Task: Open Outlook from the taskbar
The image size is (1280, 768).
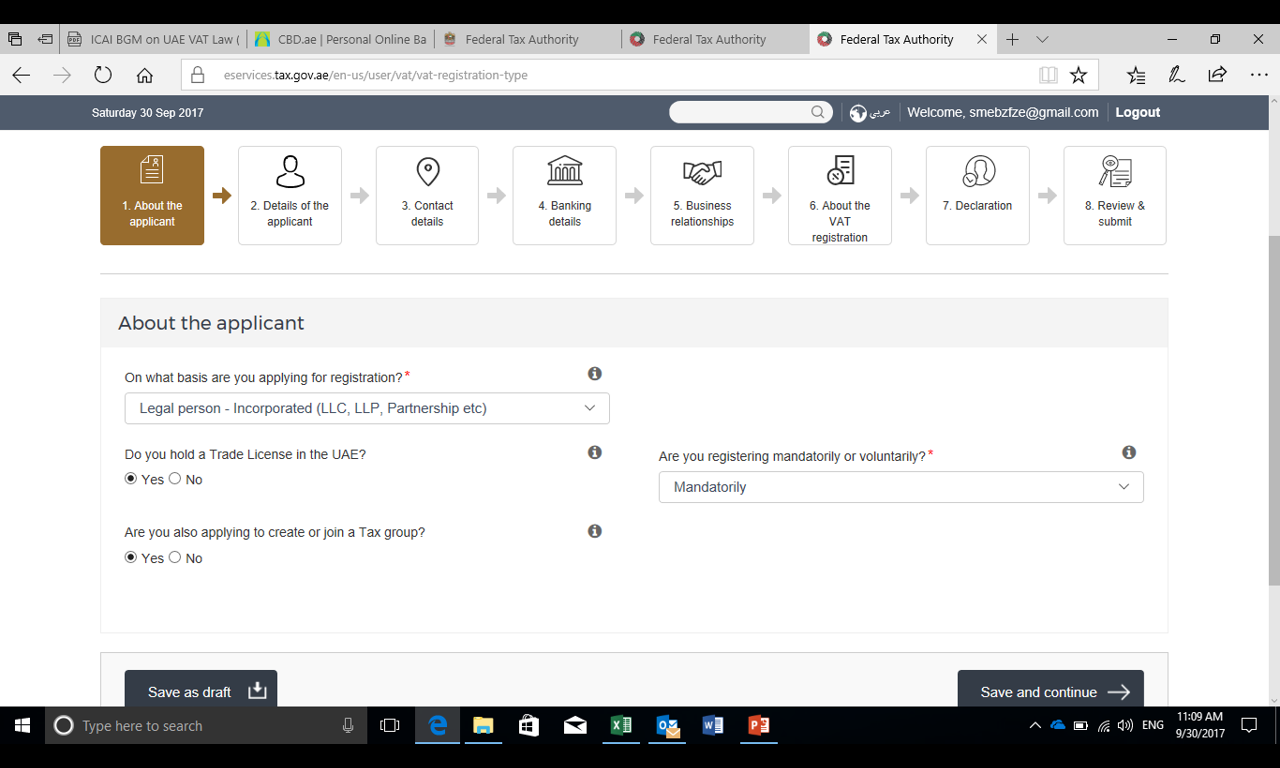Action: [667, 726]
